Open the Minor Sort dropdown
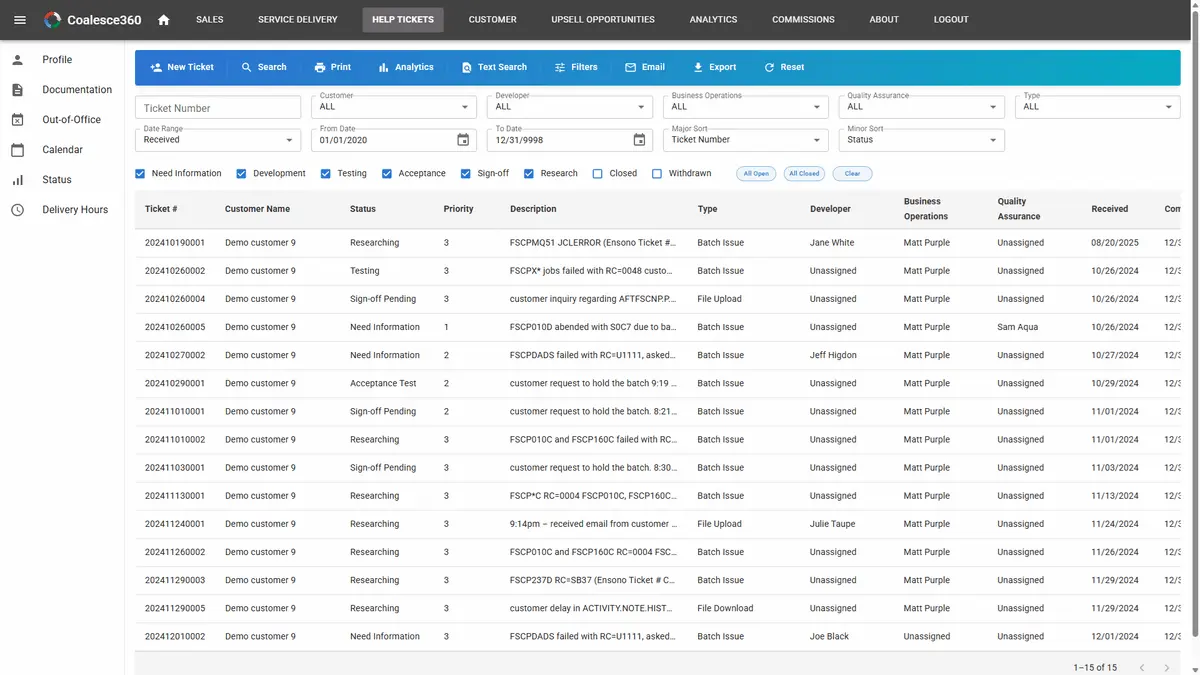 click(x=921, y=140)
